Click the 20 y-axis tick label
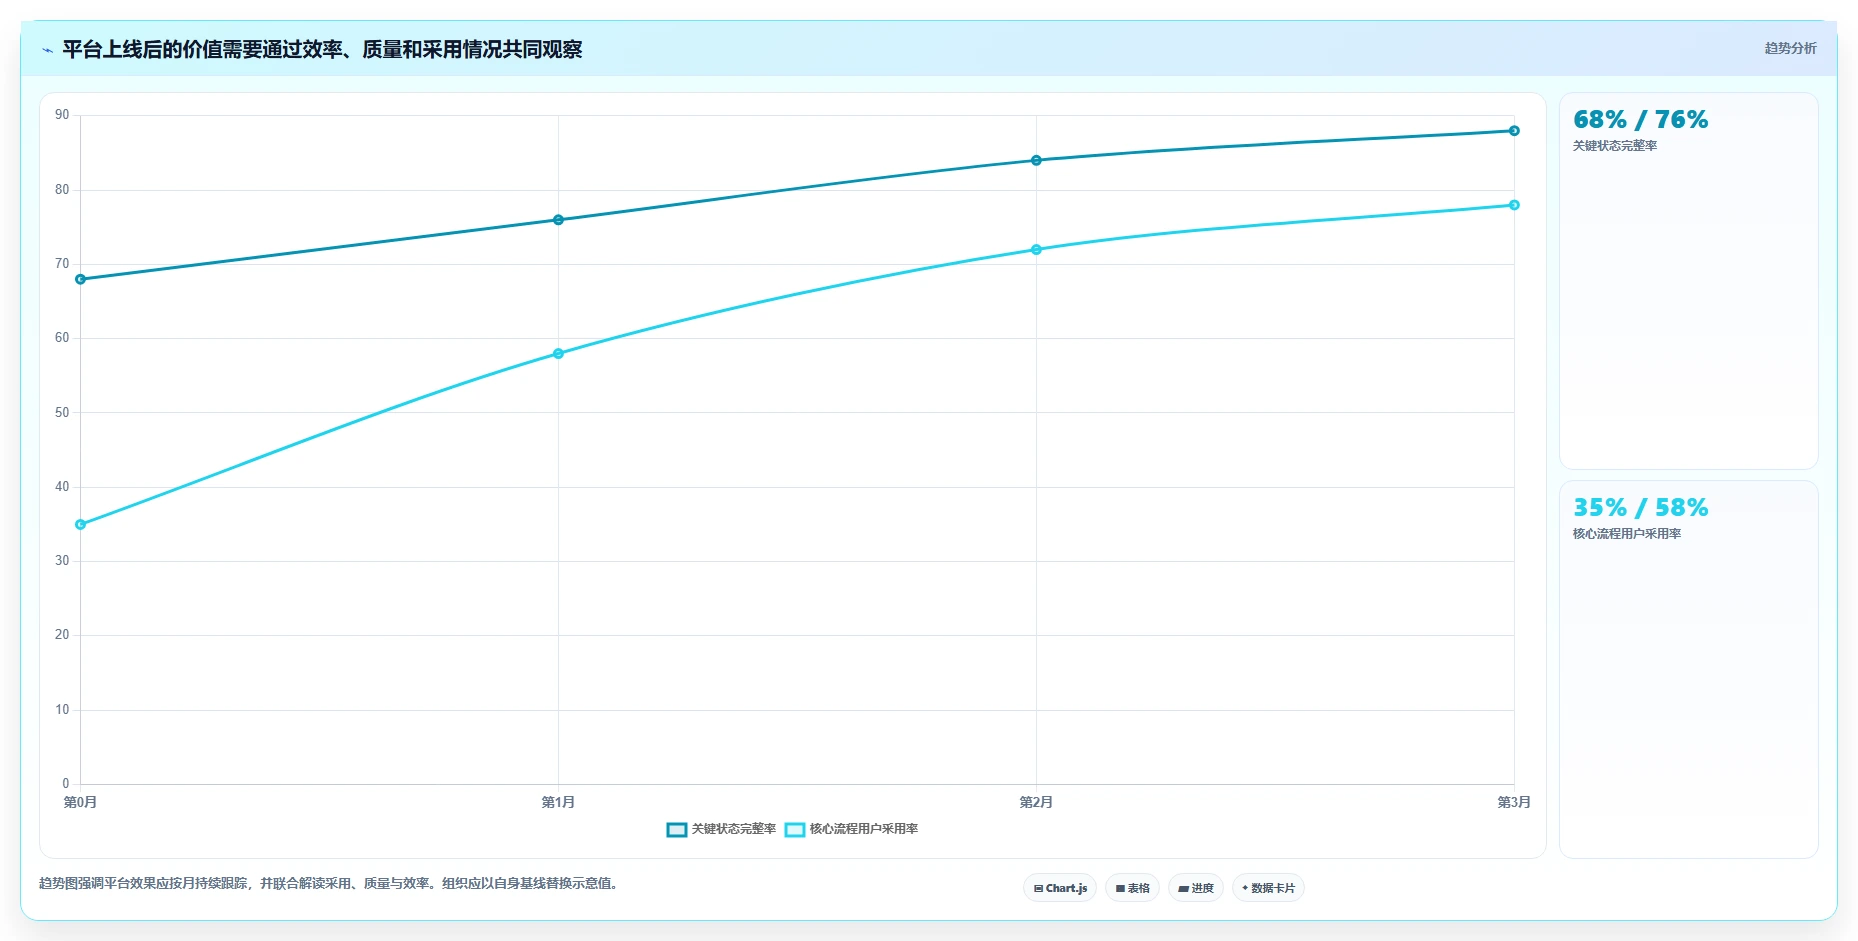The width and height of the screenshot is (1858, 941). (x=62, y=635)
